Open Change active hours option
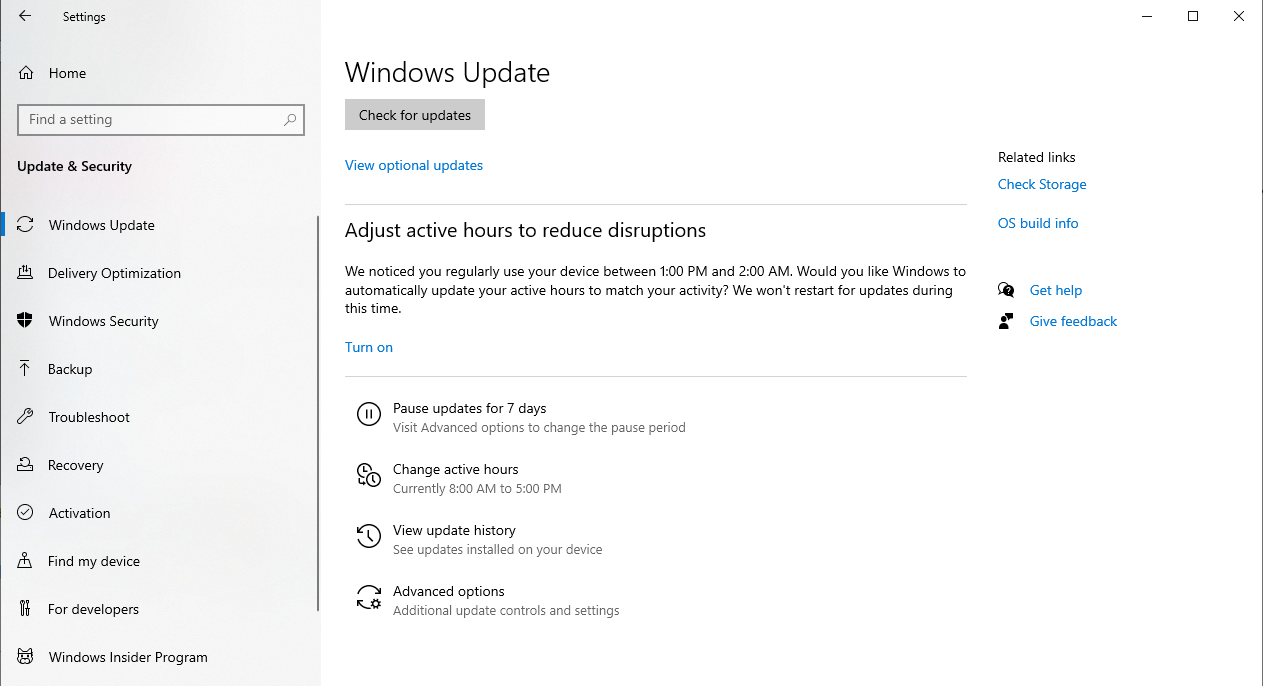The image size is (1263, 686). pos(455,469)
